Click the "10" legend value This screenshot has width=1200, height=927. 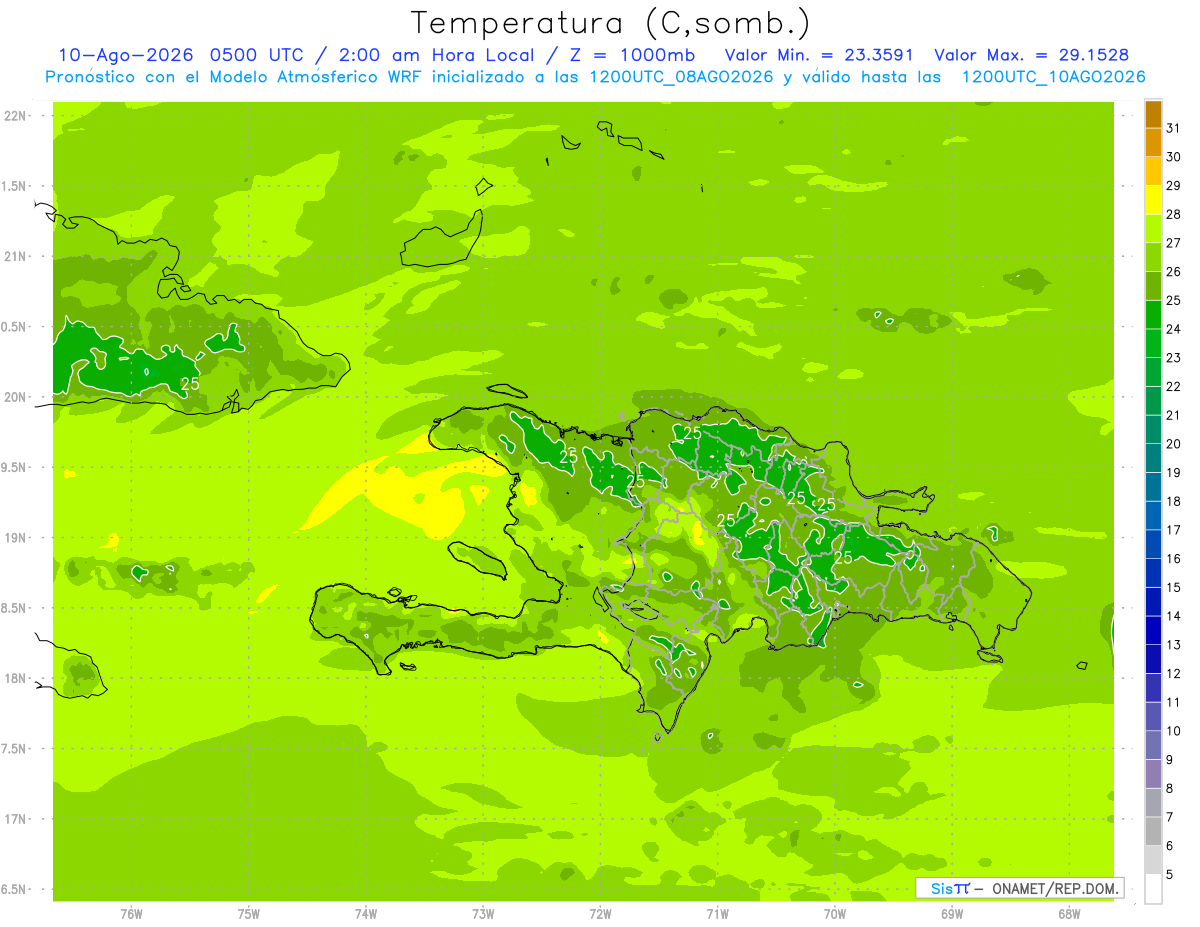click(1174, 731)
